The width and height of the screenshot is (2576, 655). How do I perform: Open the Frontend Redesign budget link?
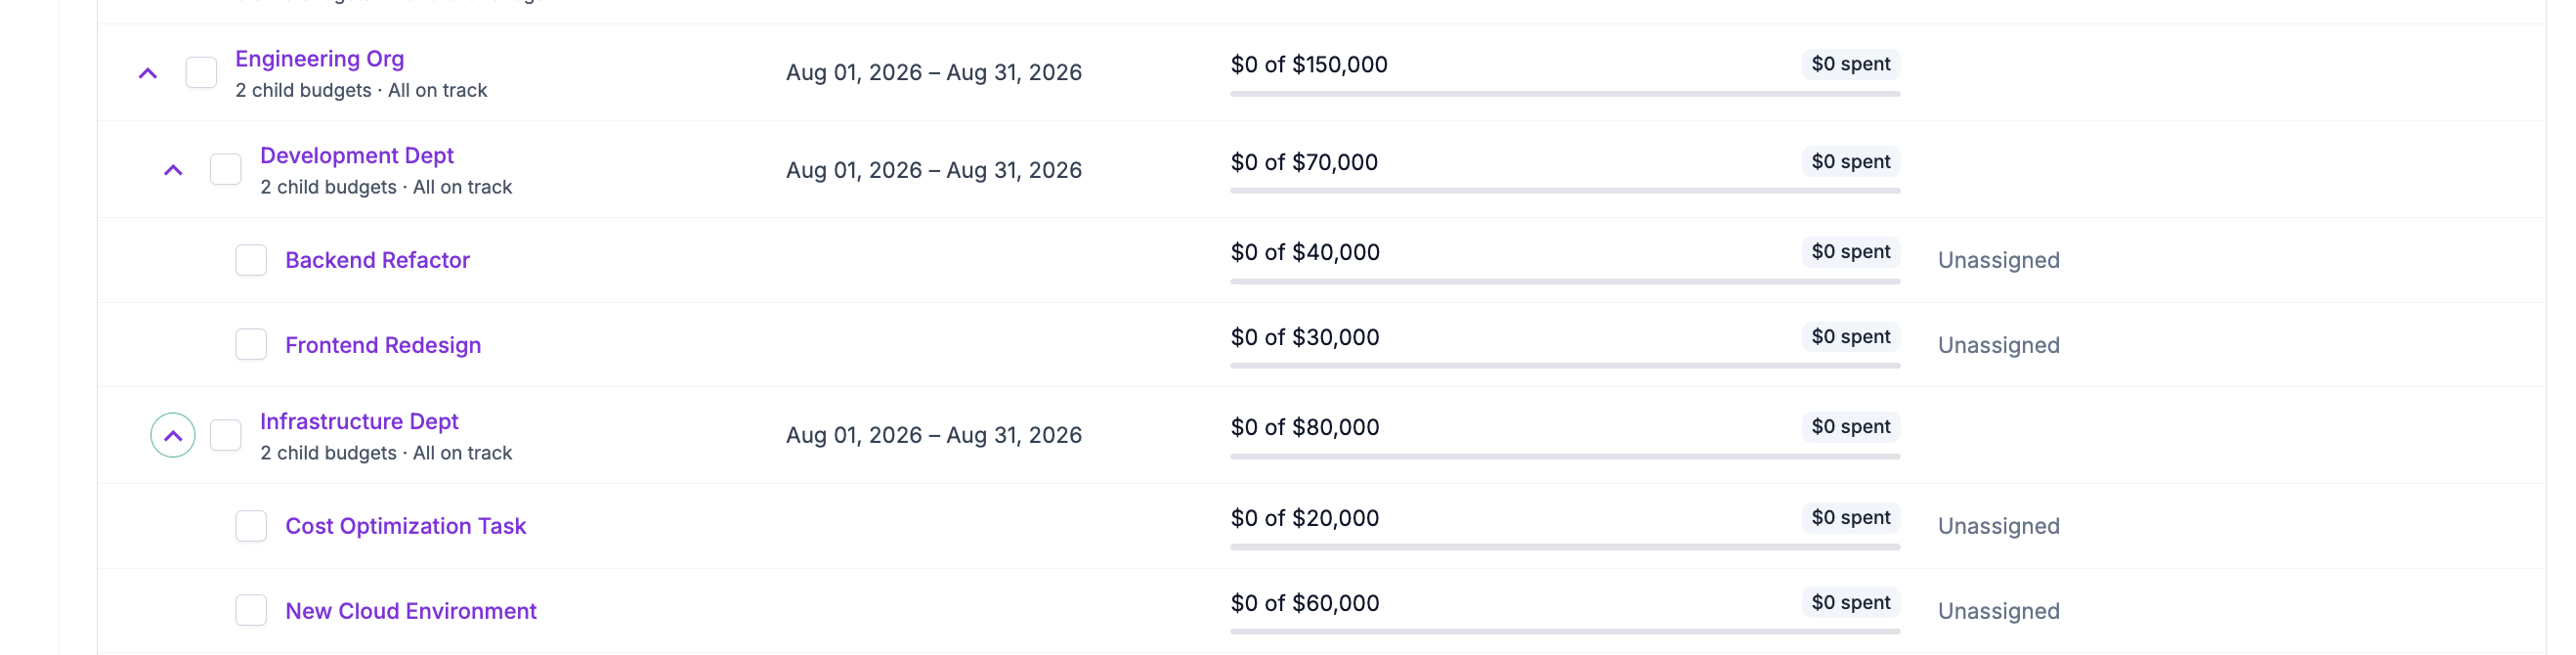(383, 345)
